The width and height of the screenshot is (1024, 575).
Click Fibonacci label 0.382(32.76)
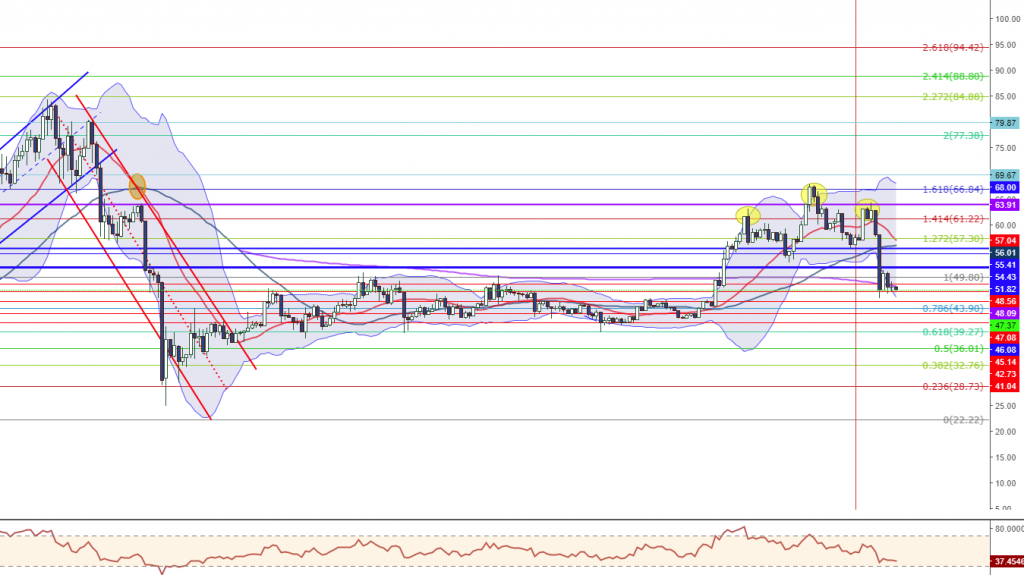tap(953, 366)
